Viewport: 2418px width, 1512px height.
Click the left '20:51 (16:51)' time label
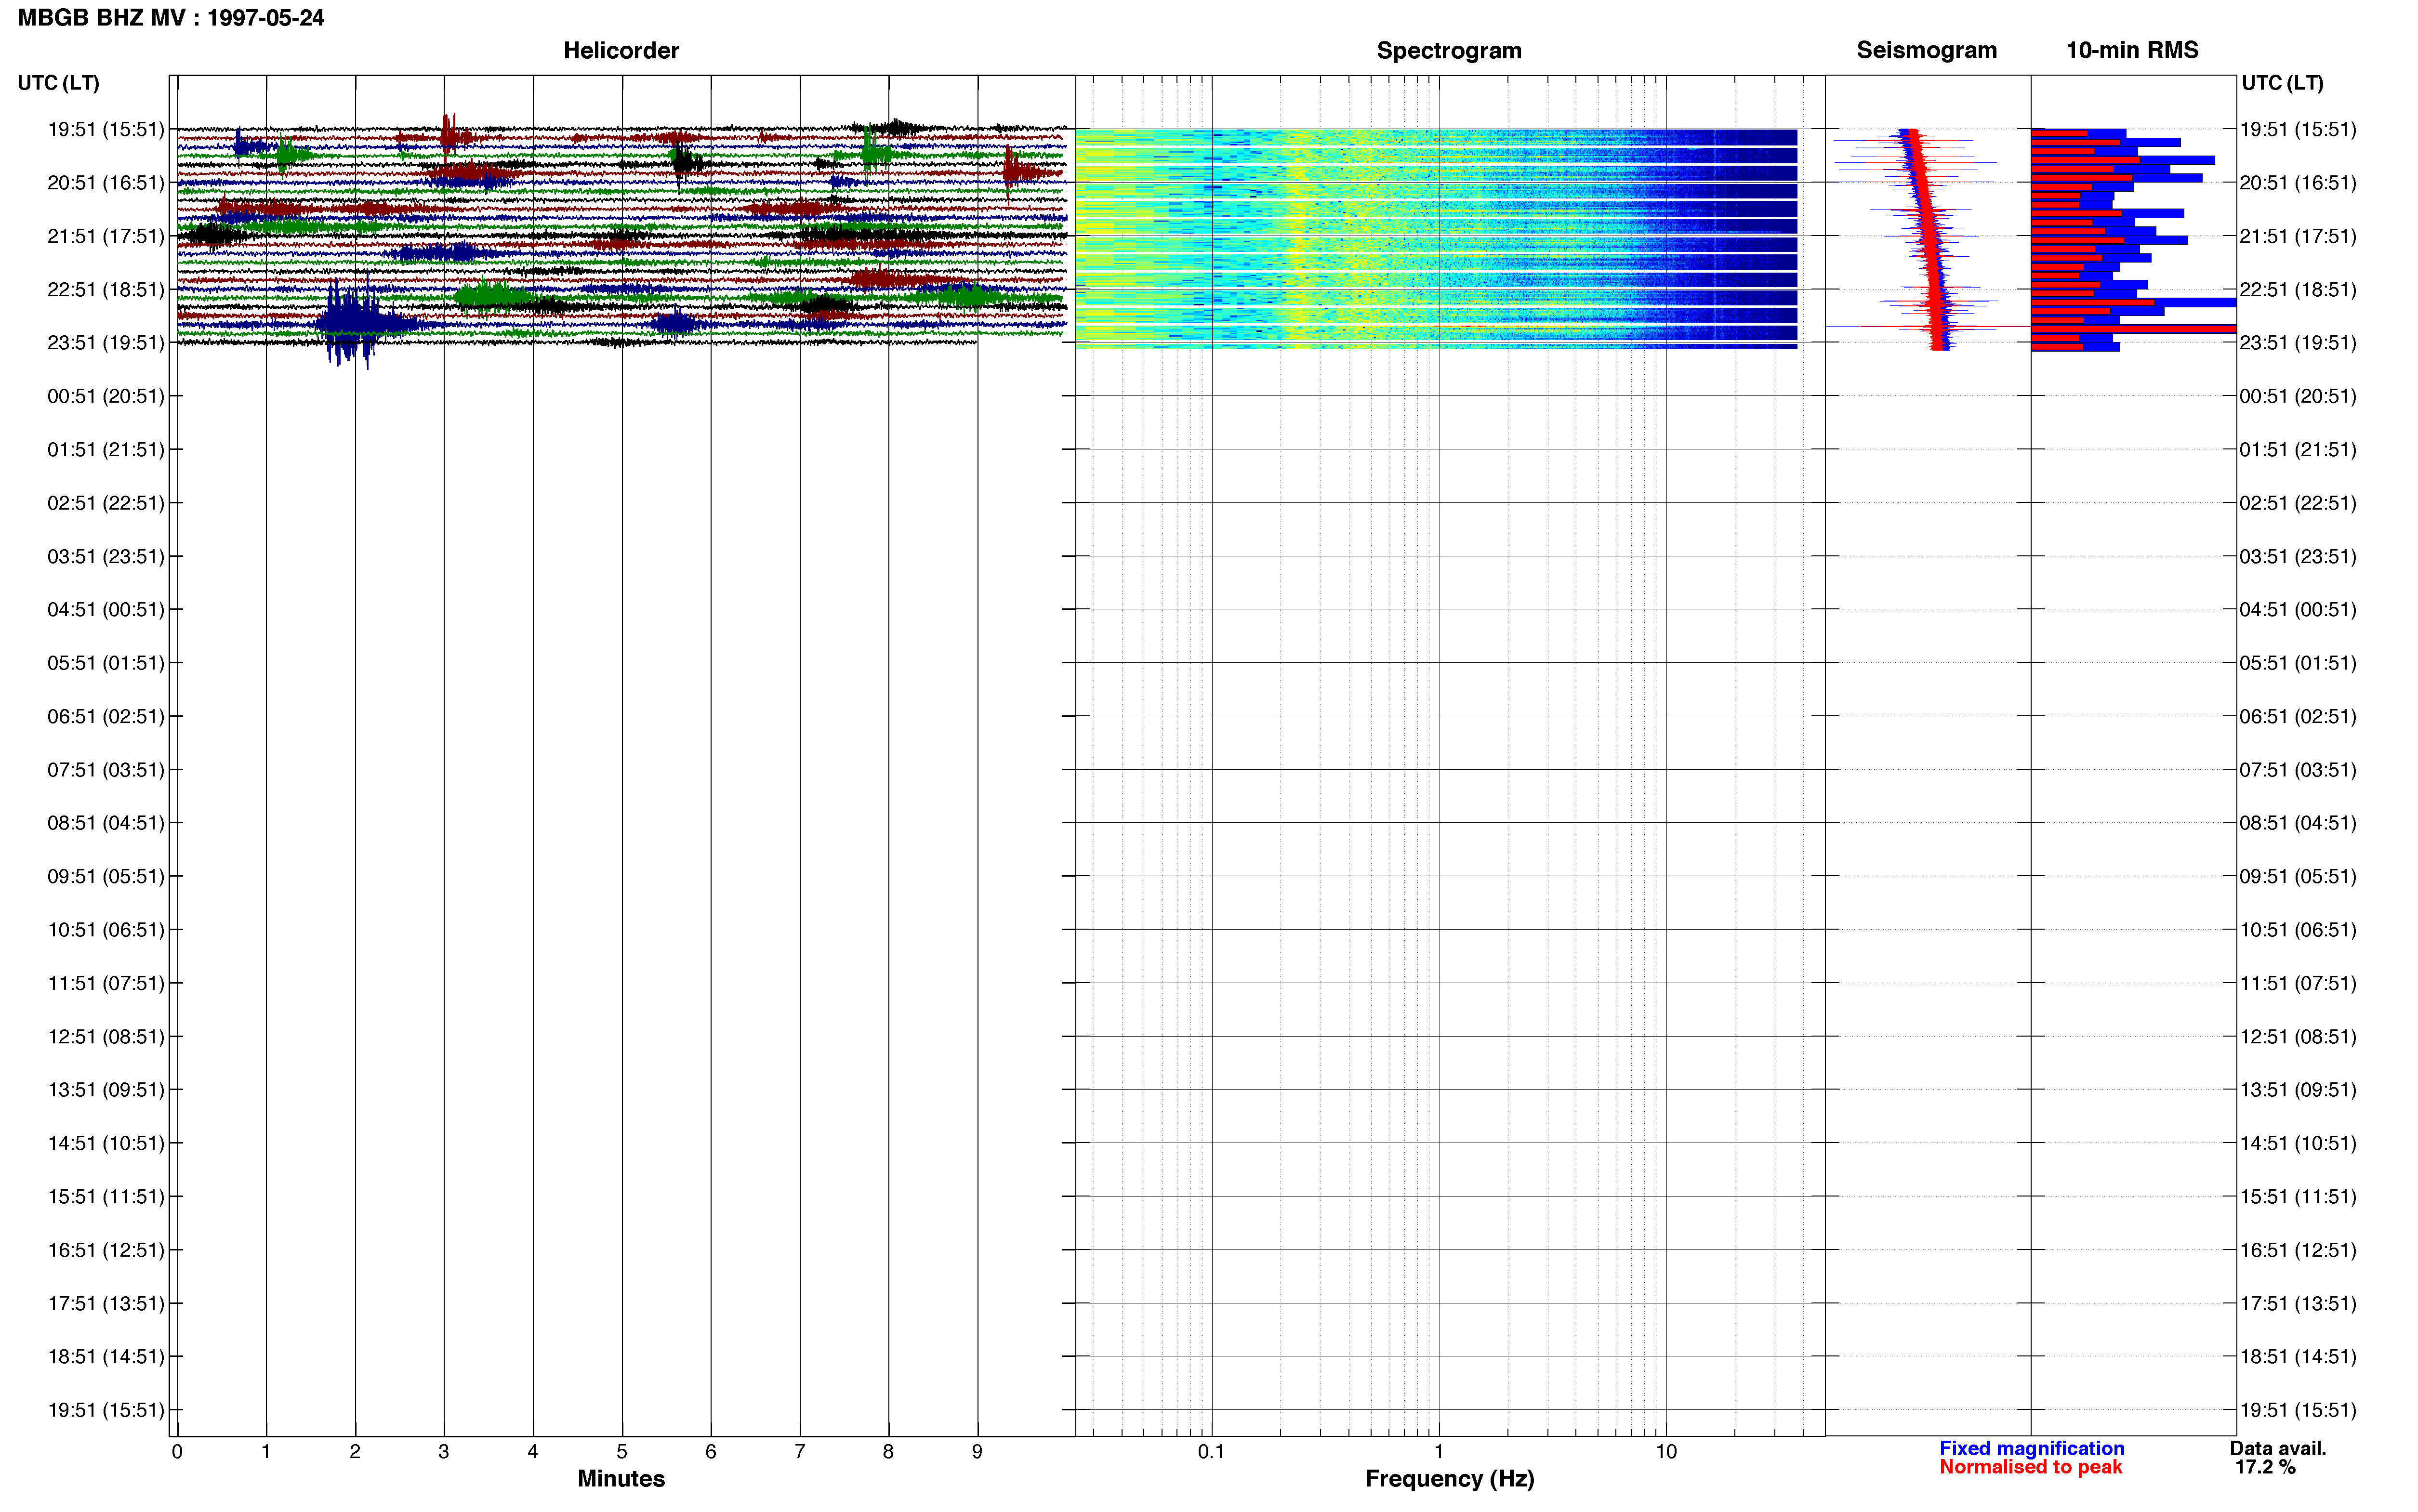coord(106,183)
